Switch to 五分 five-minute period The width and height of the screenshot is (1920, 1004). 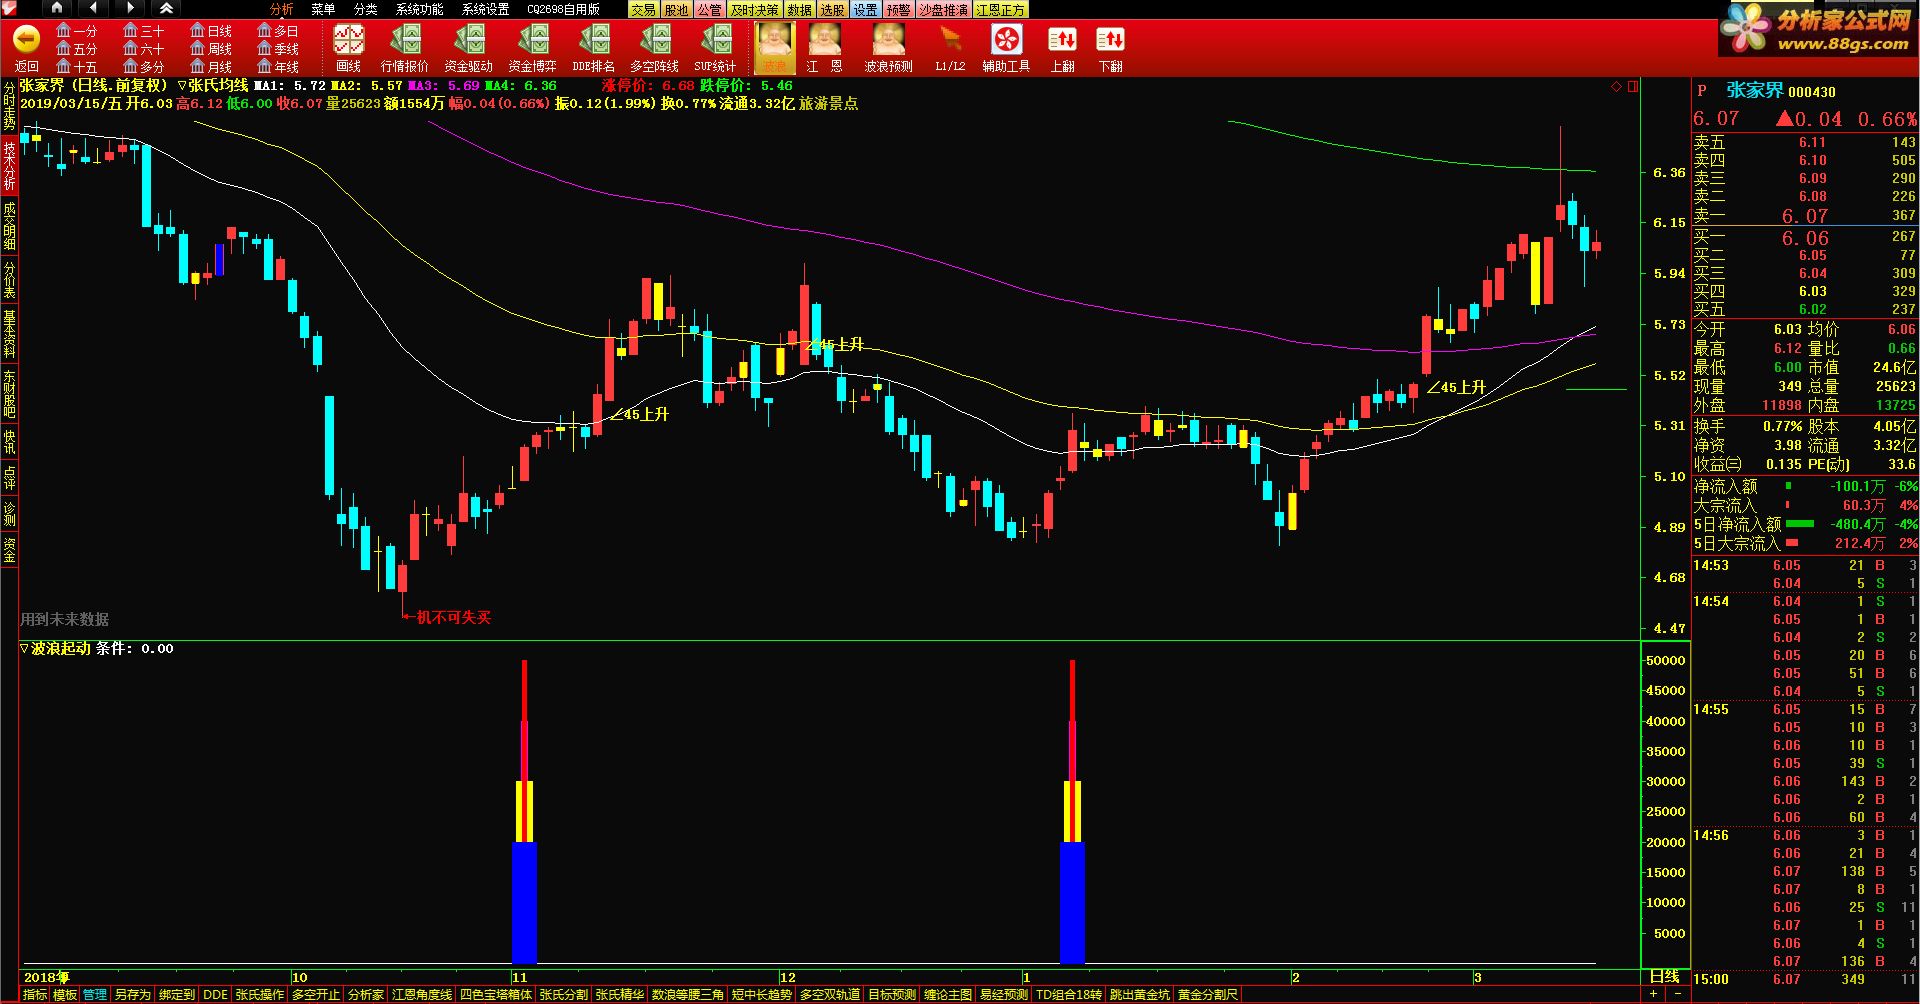[x=77, y=49]
